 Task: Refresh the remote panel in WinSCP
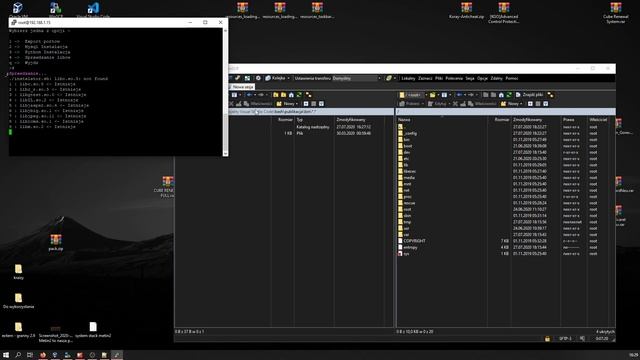pos(509,95)
